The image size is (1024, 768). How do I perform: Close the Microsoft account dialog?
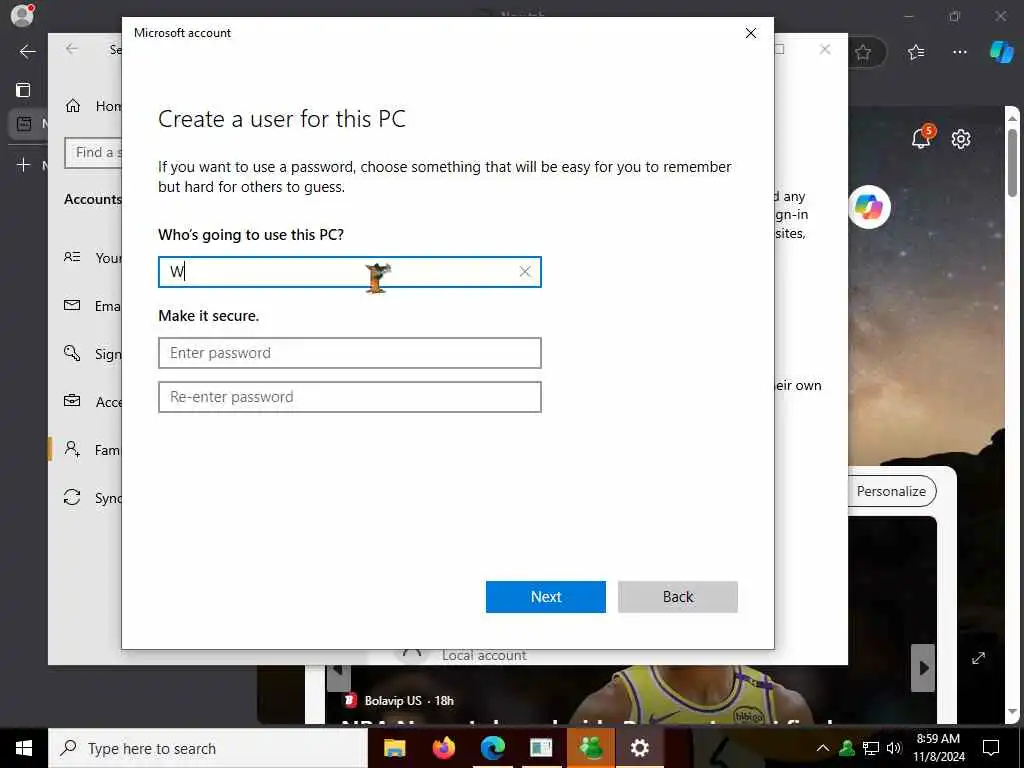click(751, 33)
